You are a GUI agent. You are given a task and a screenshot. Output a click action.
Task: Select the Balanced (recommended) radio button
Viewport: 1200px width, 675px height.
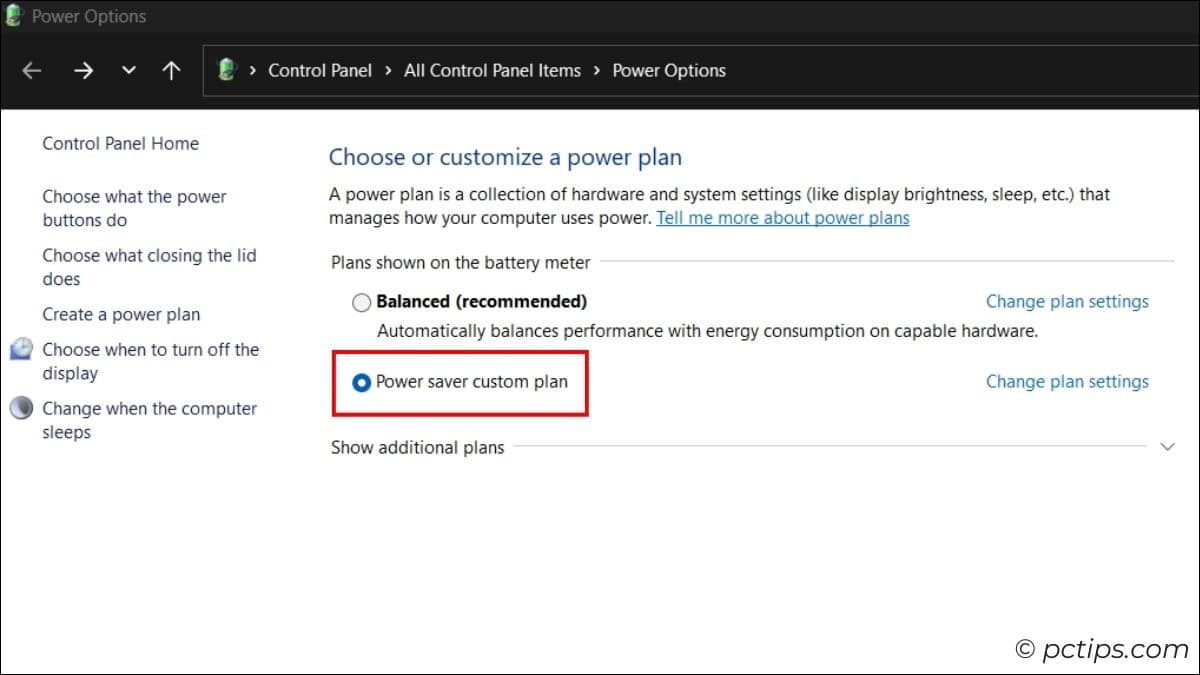(361, 302)
